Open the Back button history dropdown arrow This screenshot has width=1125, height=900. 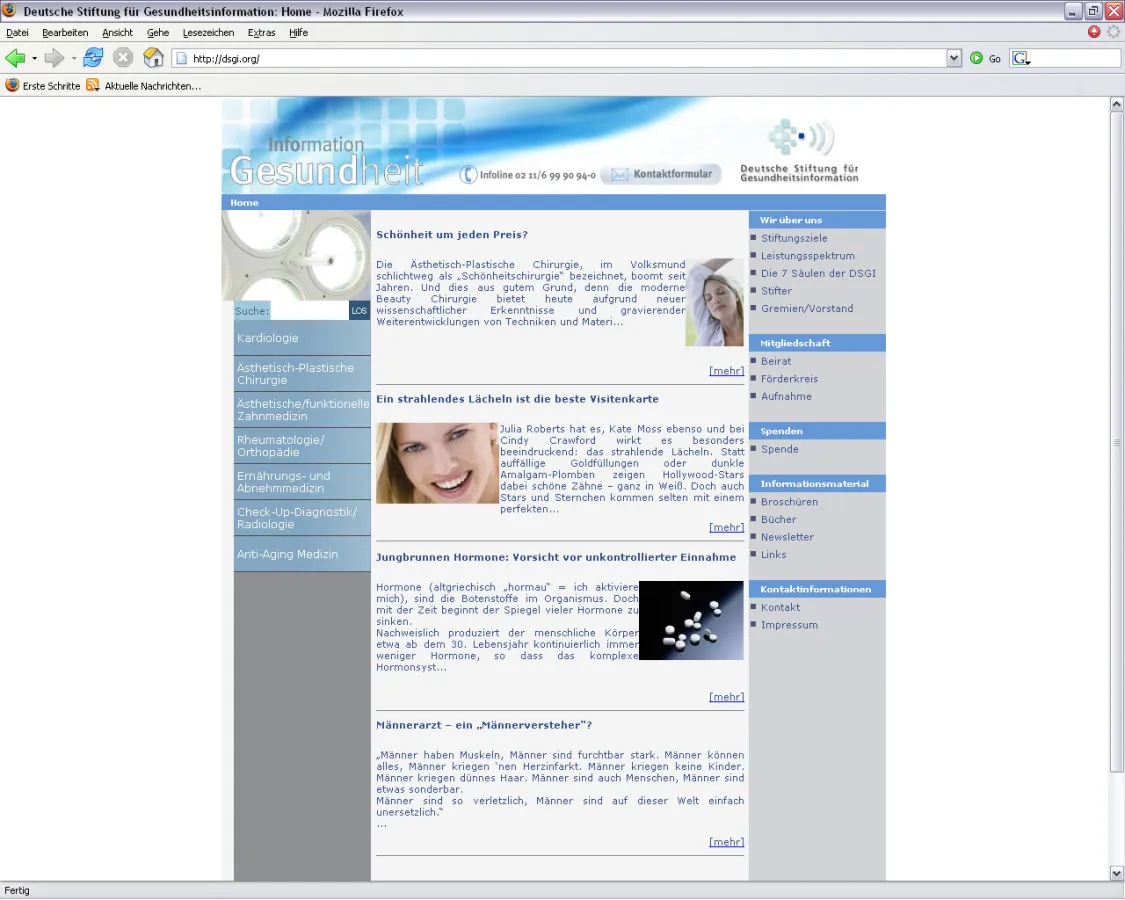pyautogui.click(x=34, y=59)
